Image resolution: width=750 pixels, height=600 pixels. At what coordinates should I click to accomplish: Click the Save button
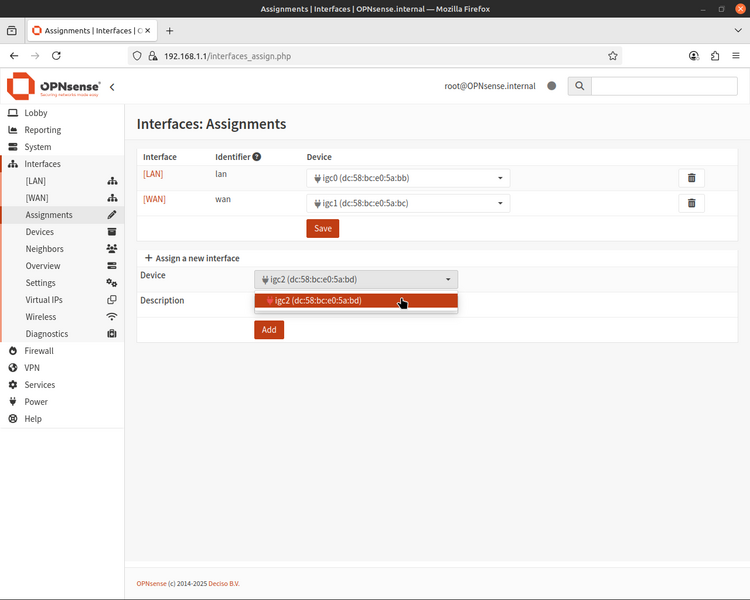[x=323, y=229]
